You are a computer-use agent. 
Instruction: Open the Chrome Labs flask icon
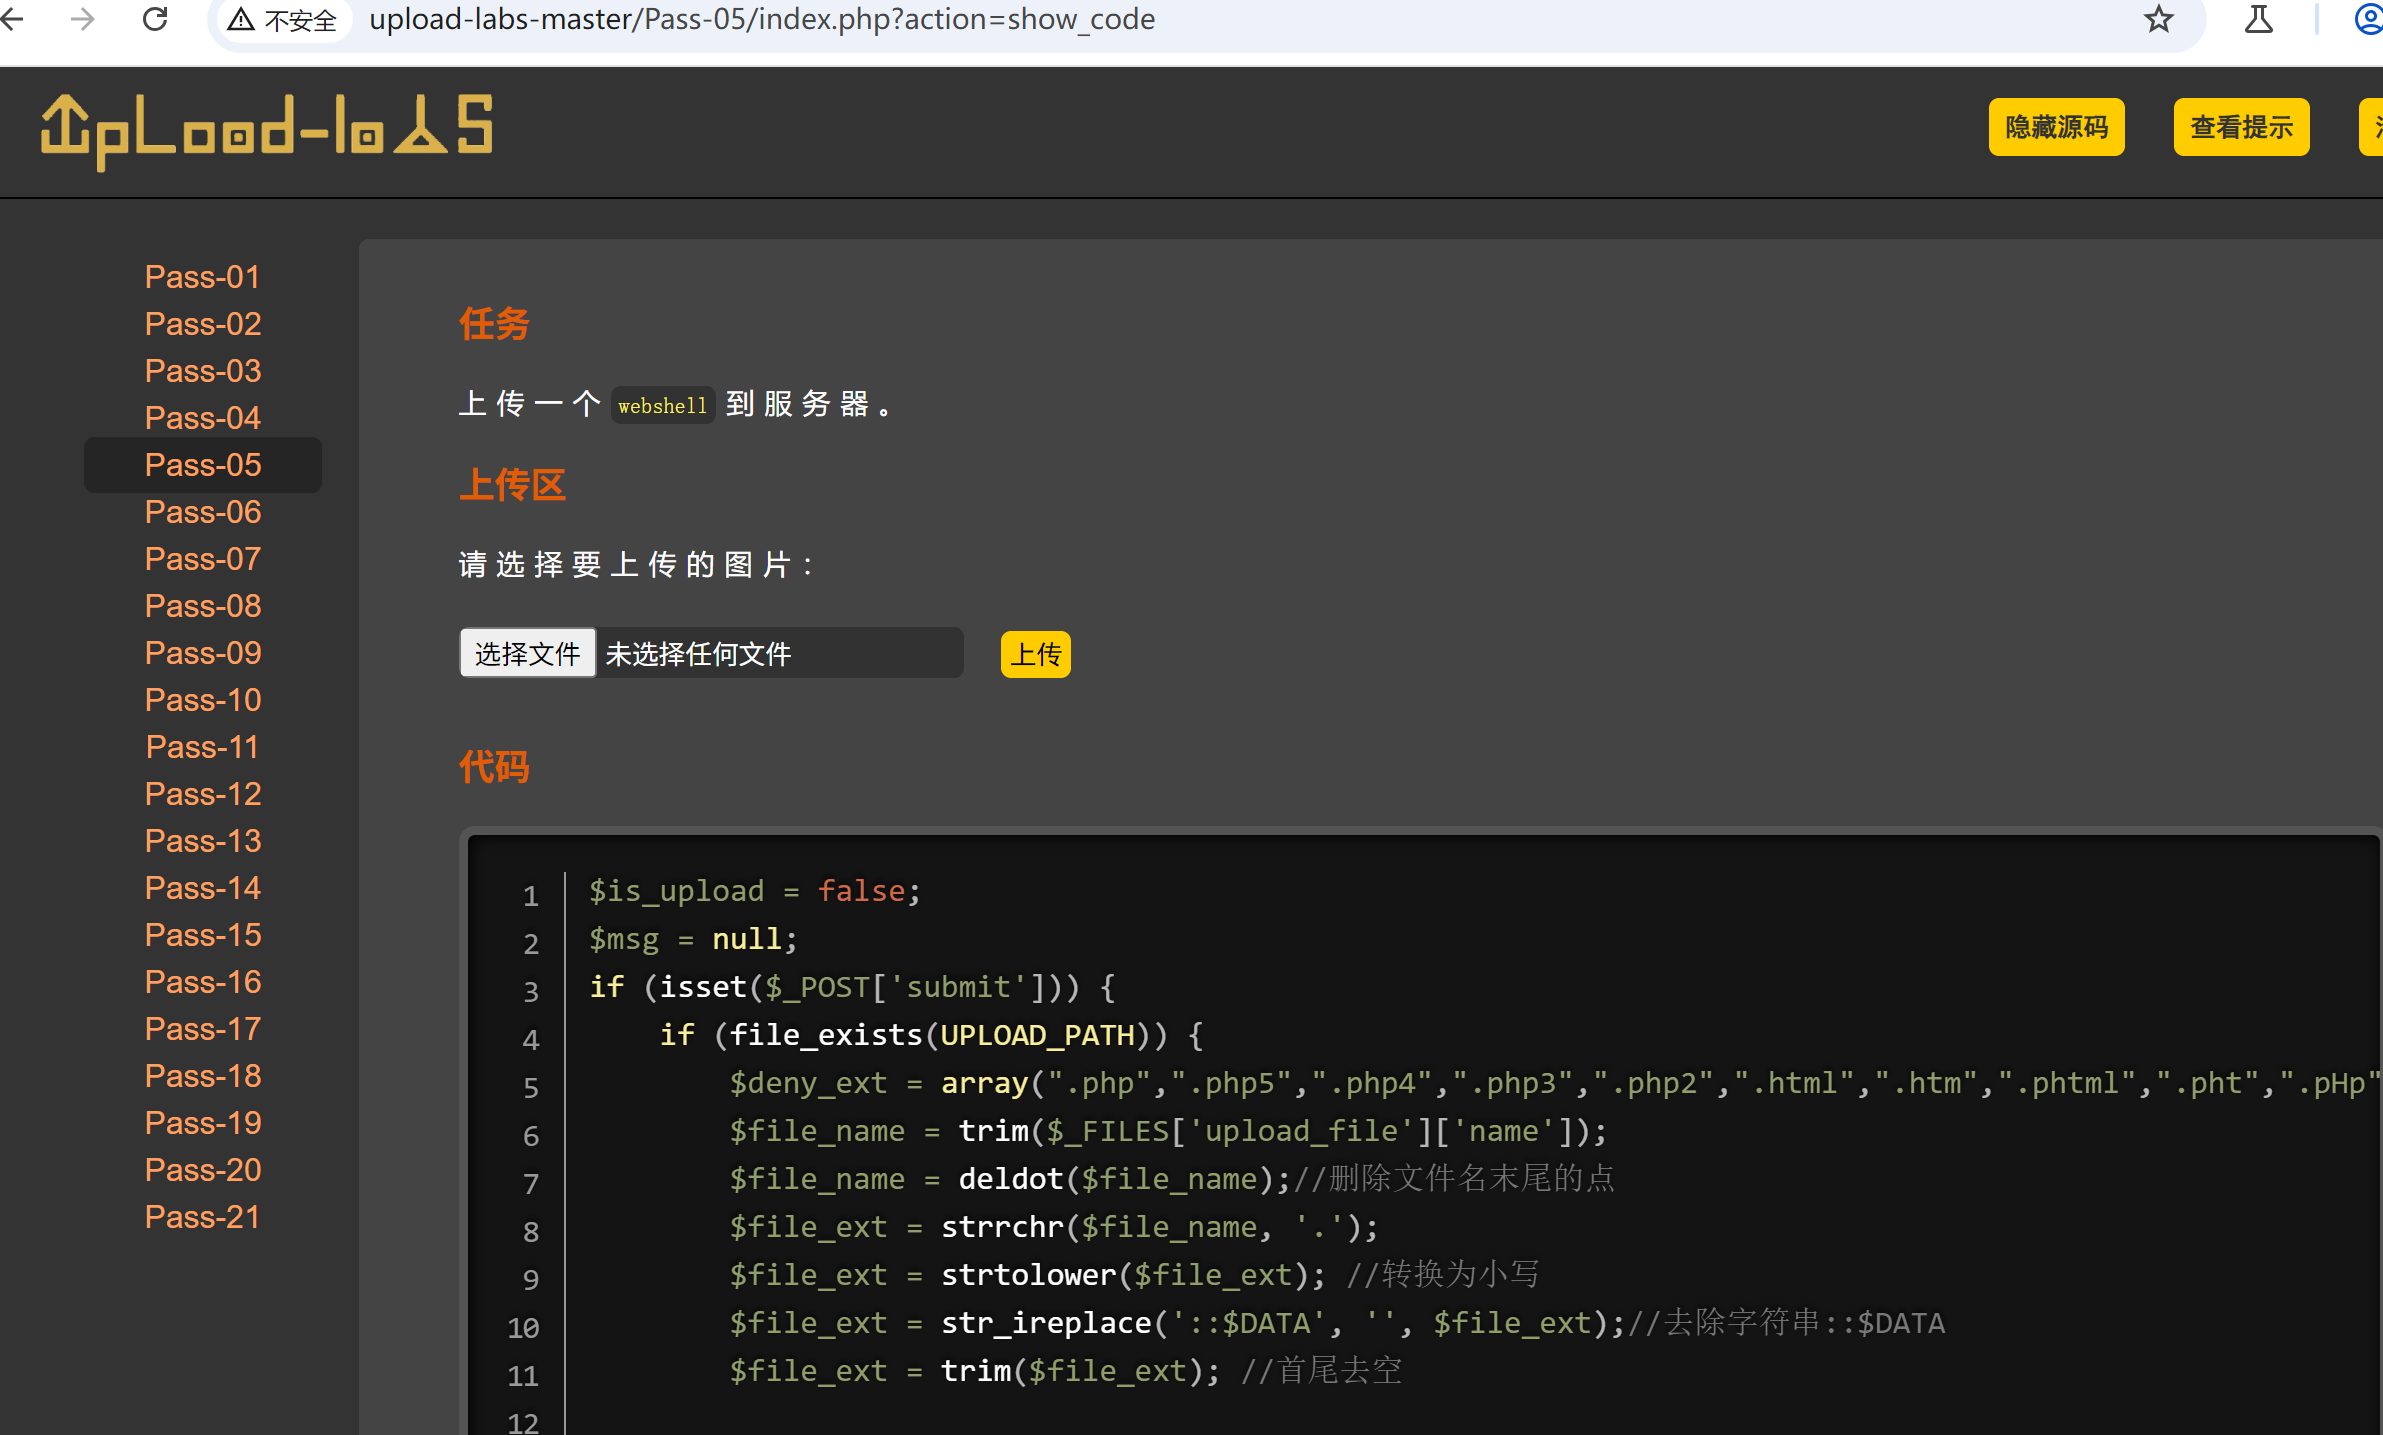click(2258, 19)
